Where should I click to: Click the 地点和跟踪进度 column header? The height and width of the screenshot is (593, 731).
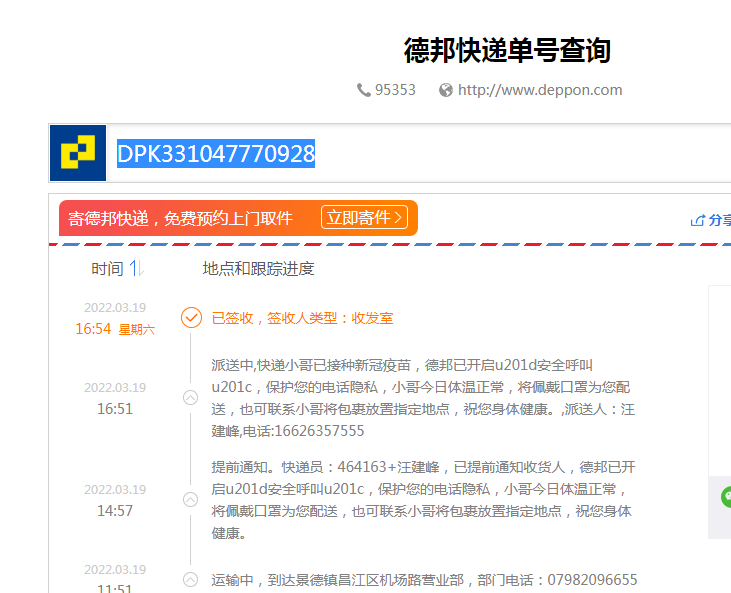258,269
